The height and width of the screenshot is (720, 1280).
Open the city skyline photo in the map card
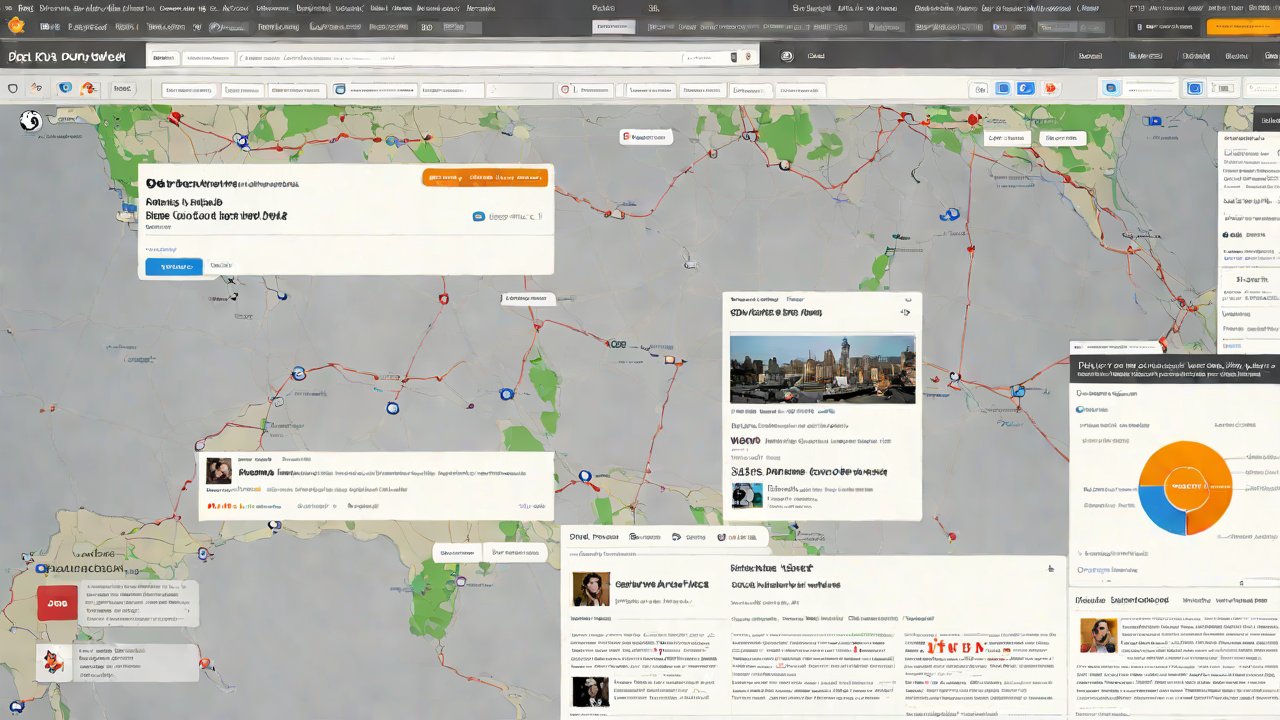pos(822,369)
